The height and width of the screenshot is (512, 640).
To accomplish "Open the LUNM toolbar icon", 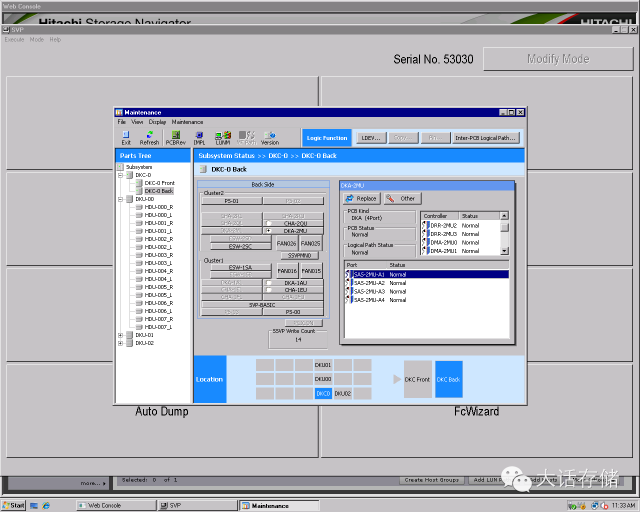I will point(223,135).
